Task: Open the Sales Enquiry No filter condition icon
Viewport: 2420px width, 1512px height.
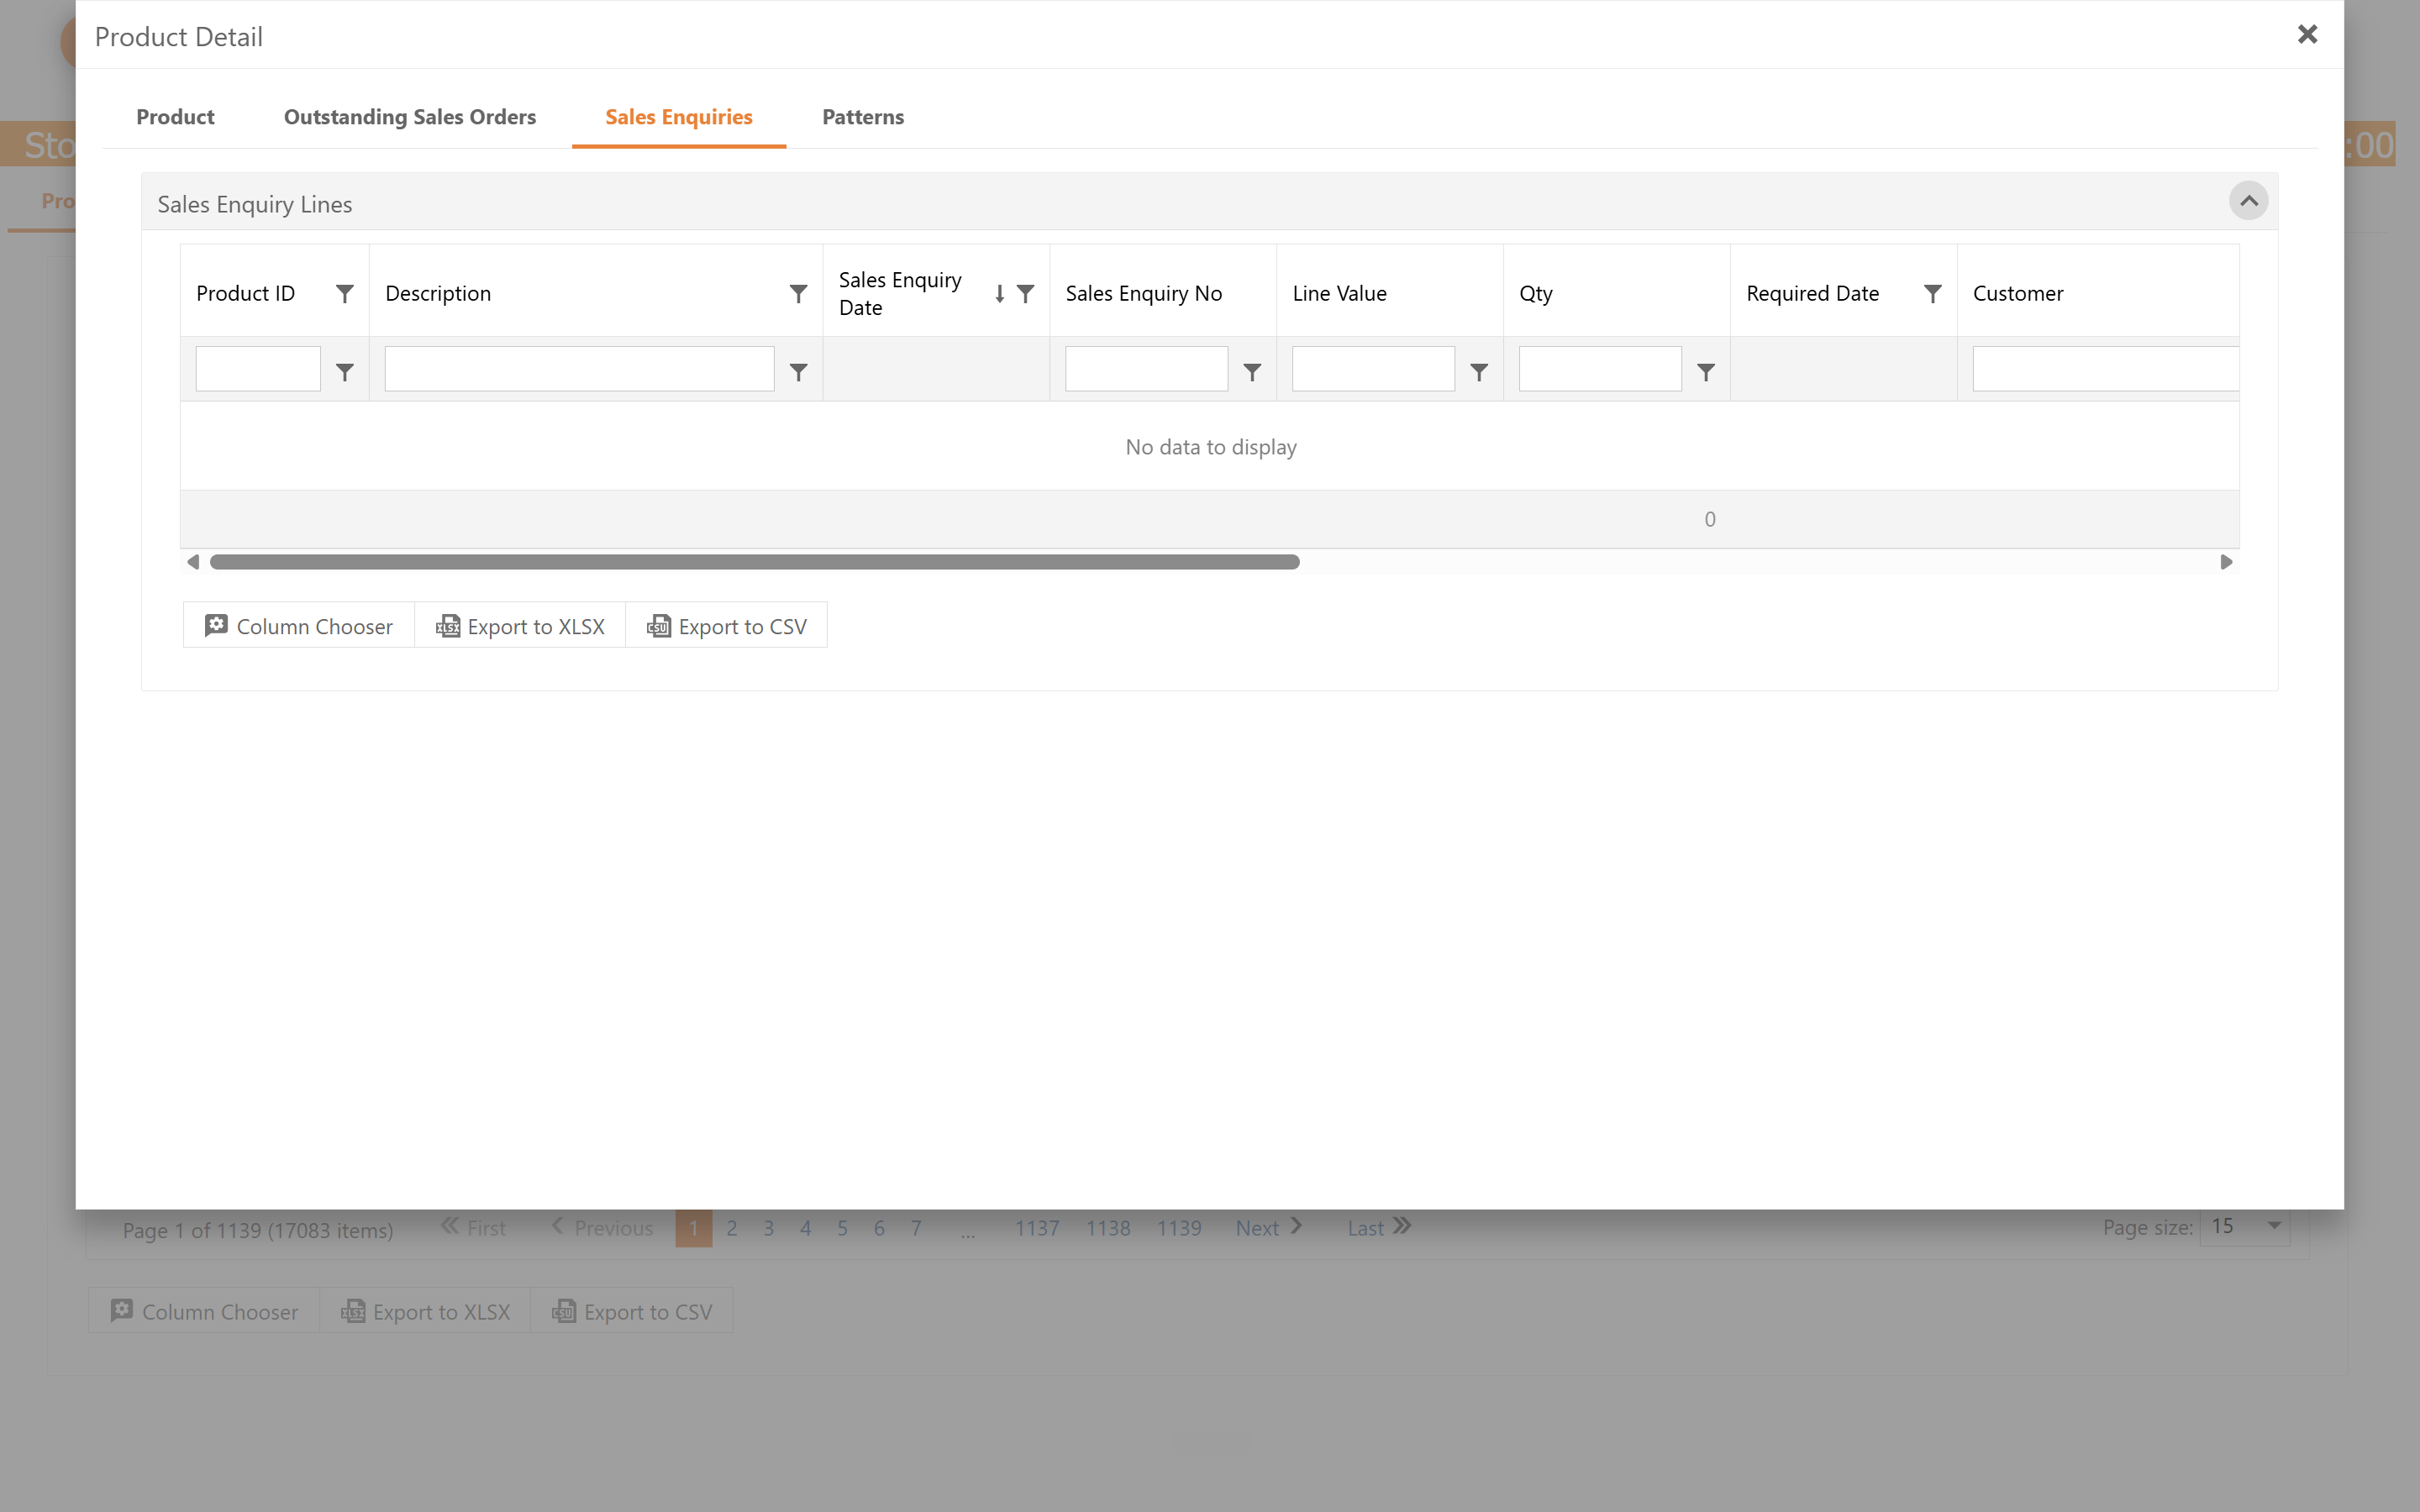Action: coord(1252,372)
